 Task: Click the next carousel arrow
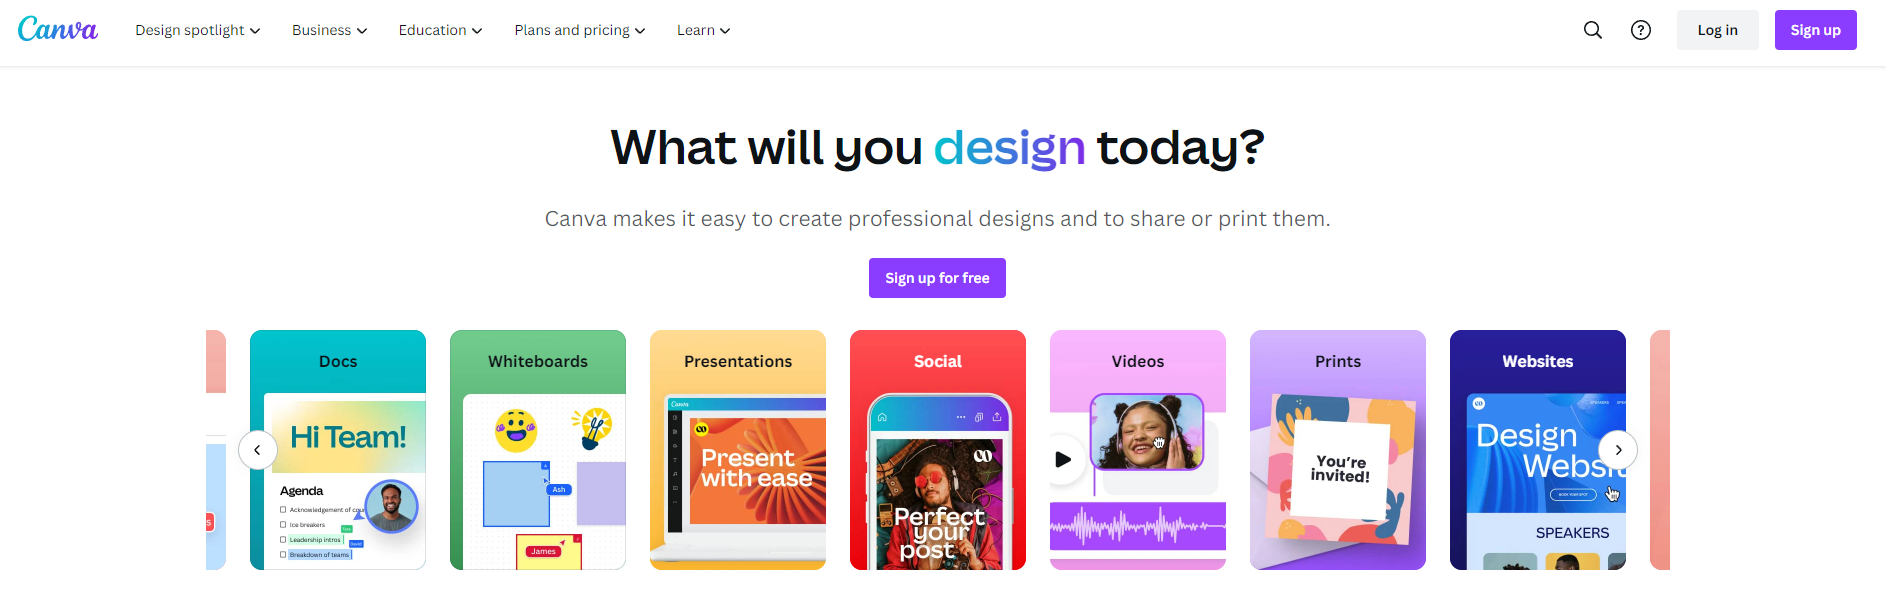point(1618,450)
